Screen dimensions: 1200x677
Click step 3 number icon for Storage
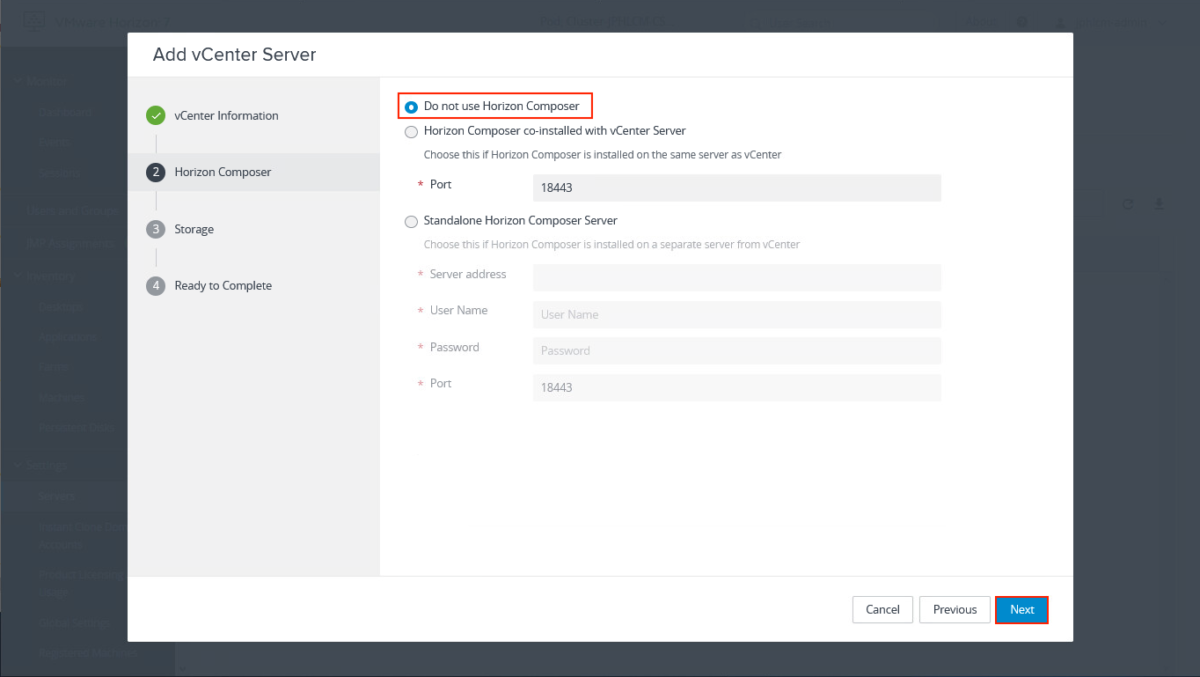pos(155,229)
